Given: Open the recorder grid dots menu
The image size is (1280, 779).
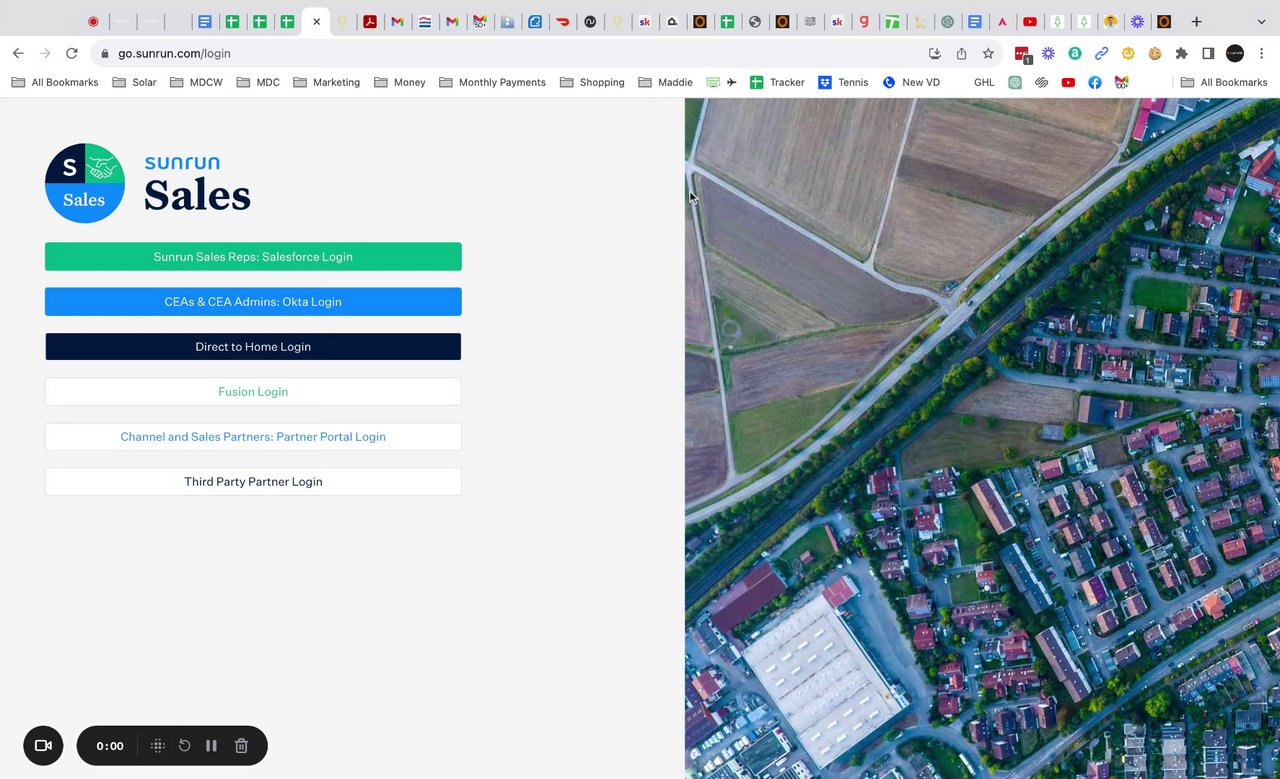Looking at the screenshot, I should [x=157, y=746].
